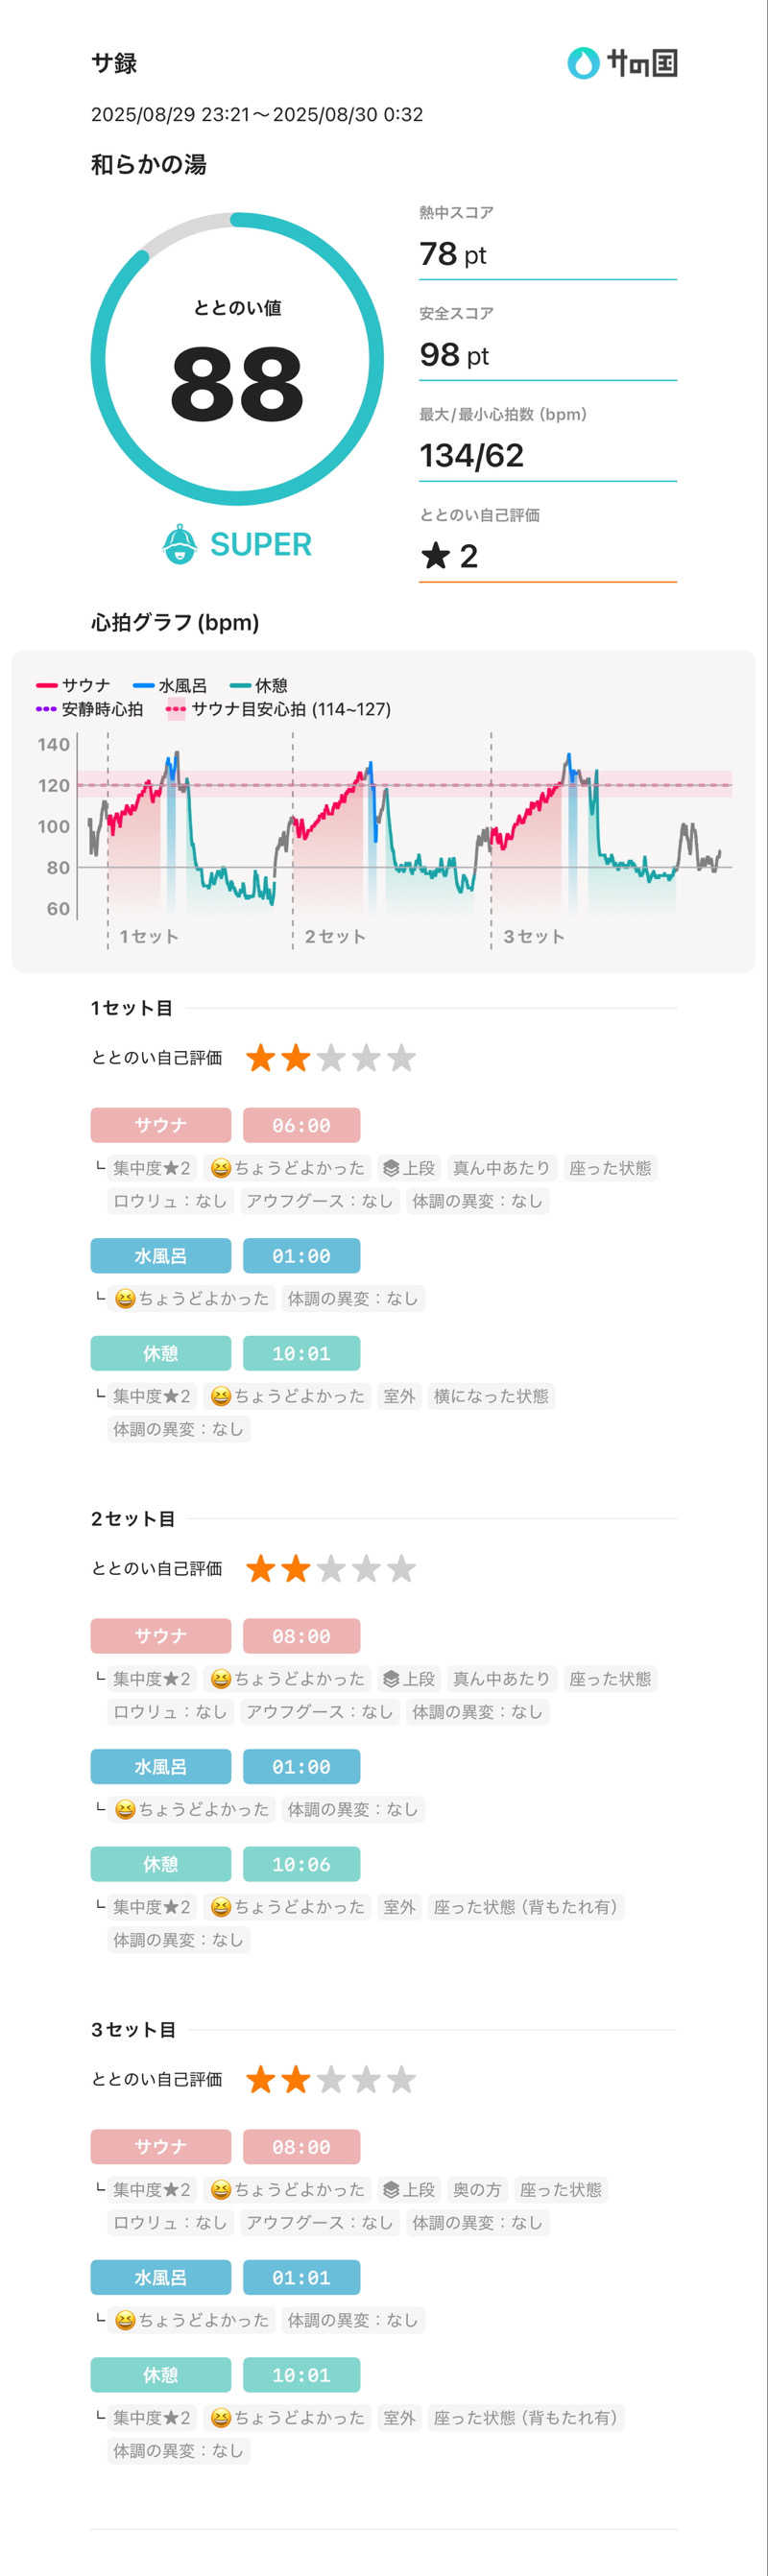The image size is (768, 2576).
Task: Click the smiley emoji in set 1 water bath
Action: [x=125, y=1299]
